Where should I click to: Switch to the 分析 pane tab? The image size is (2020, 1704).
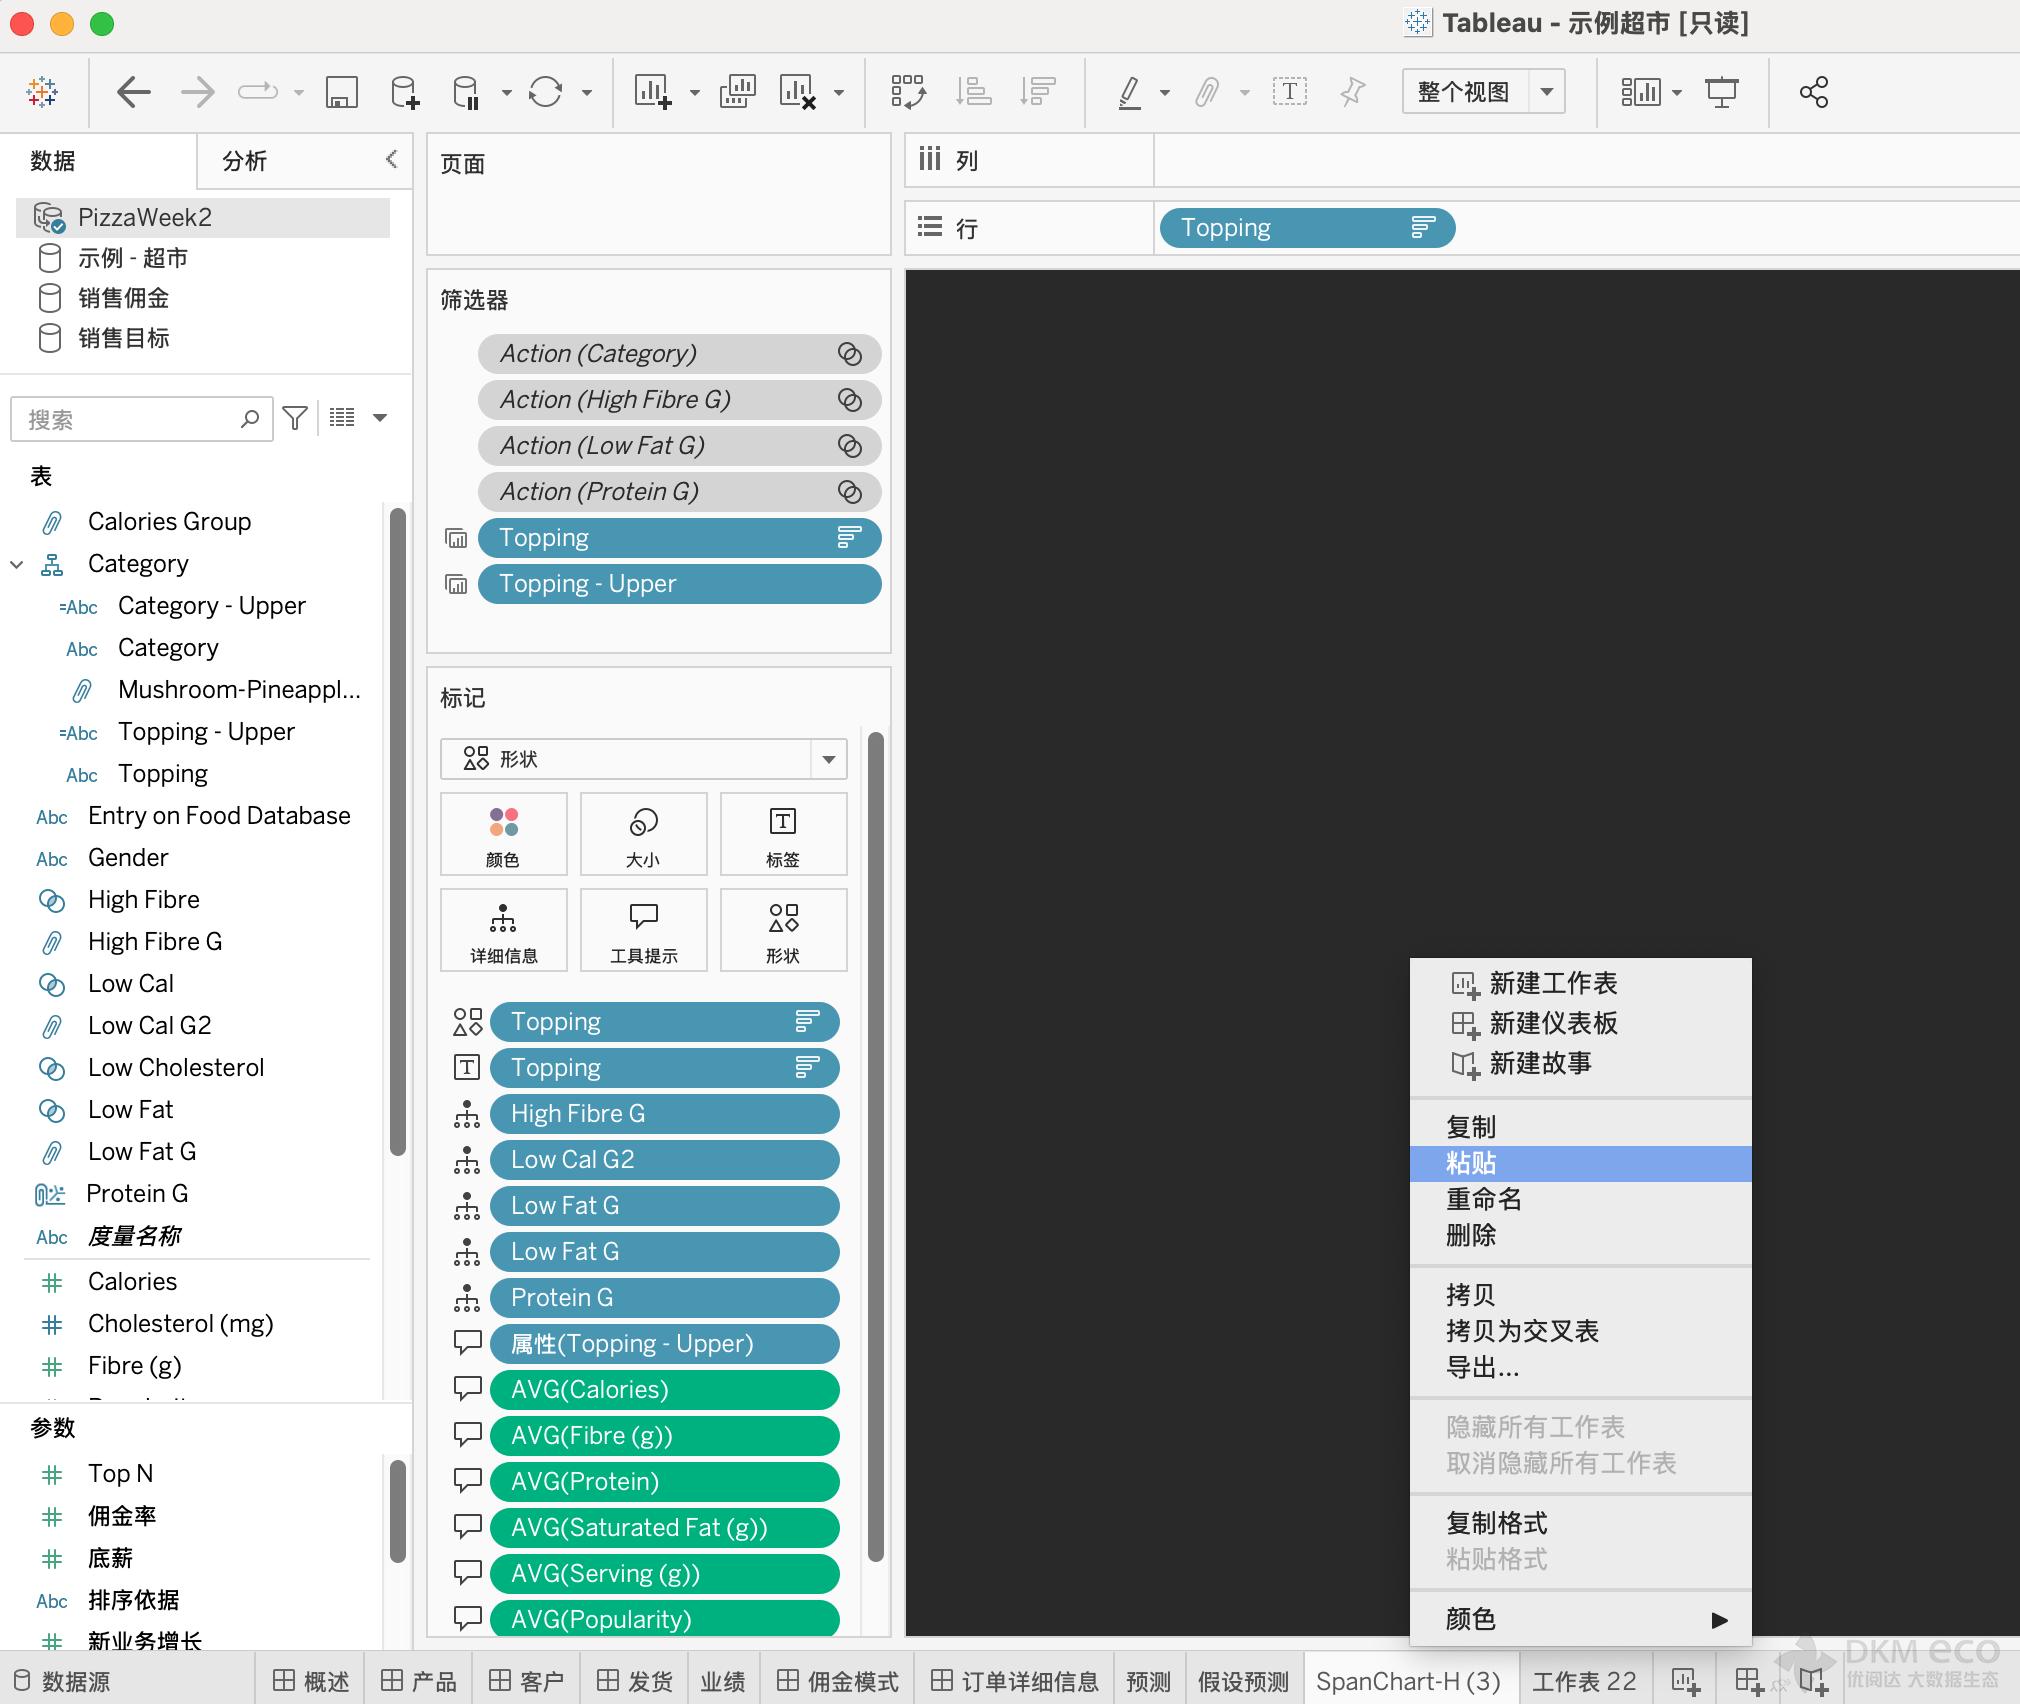point(245,161)
